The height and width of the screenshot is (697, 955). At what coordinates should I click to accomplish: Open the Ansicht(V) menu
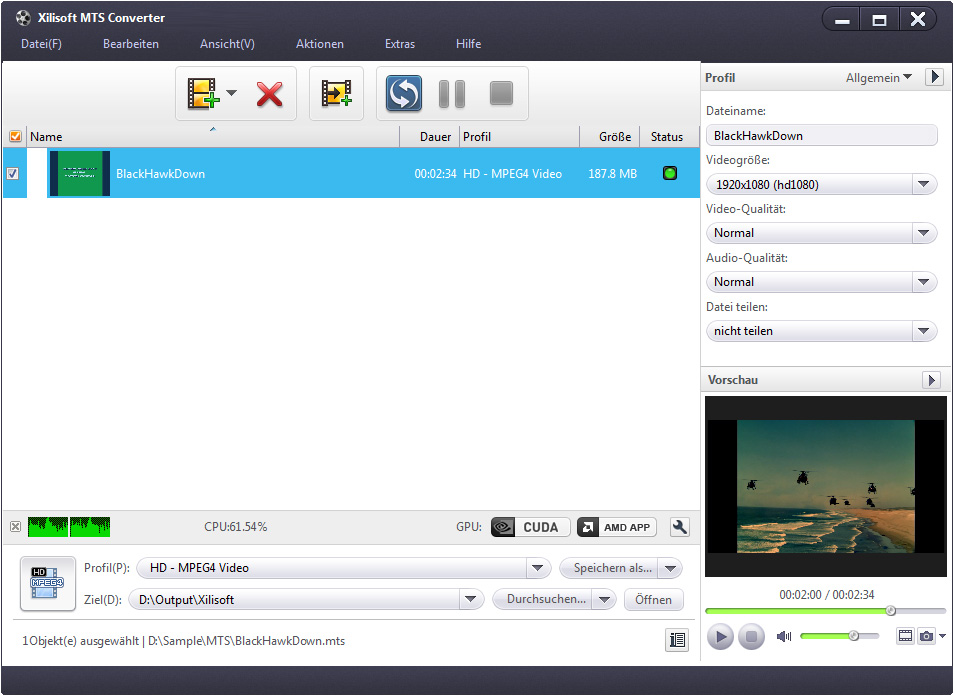pos(227,44)
